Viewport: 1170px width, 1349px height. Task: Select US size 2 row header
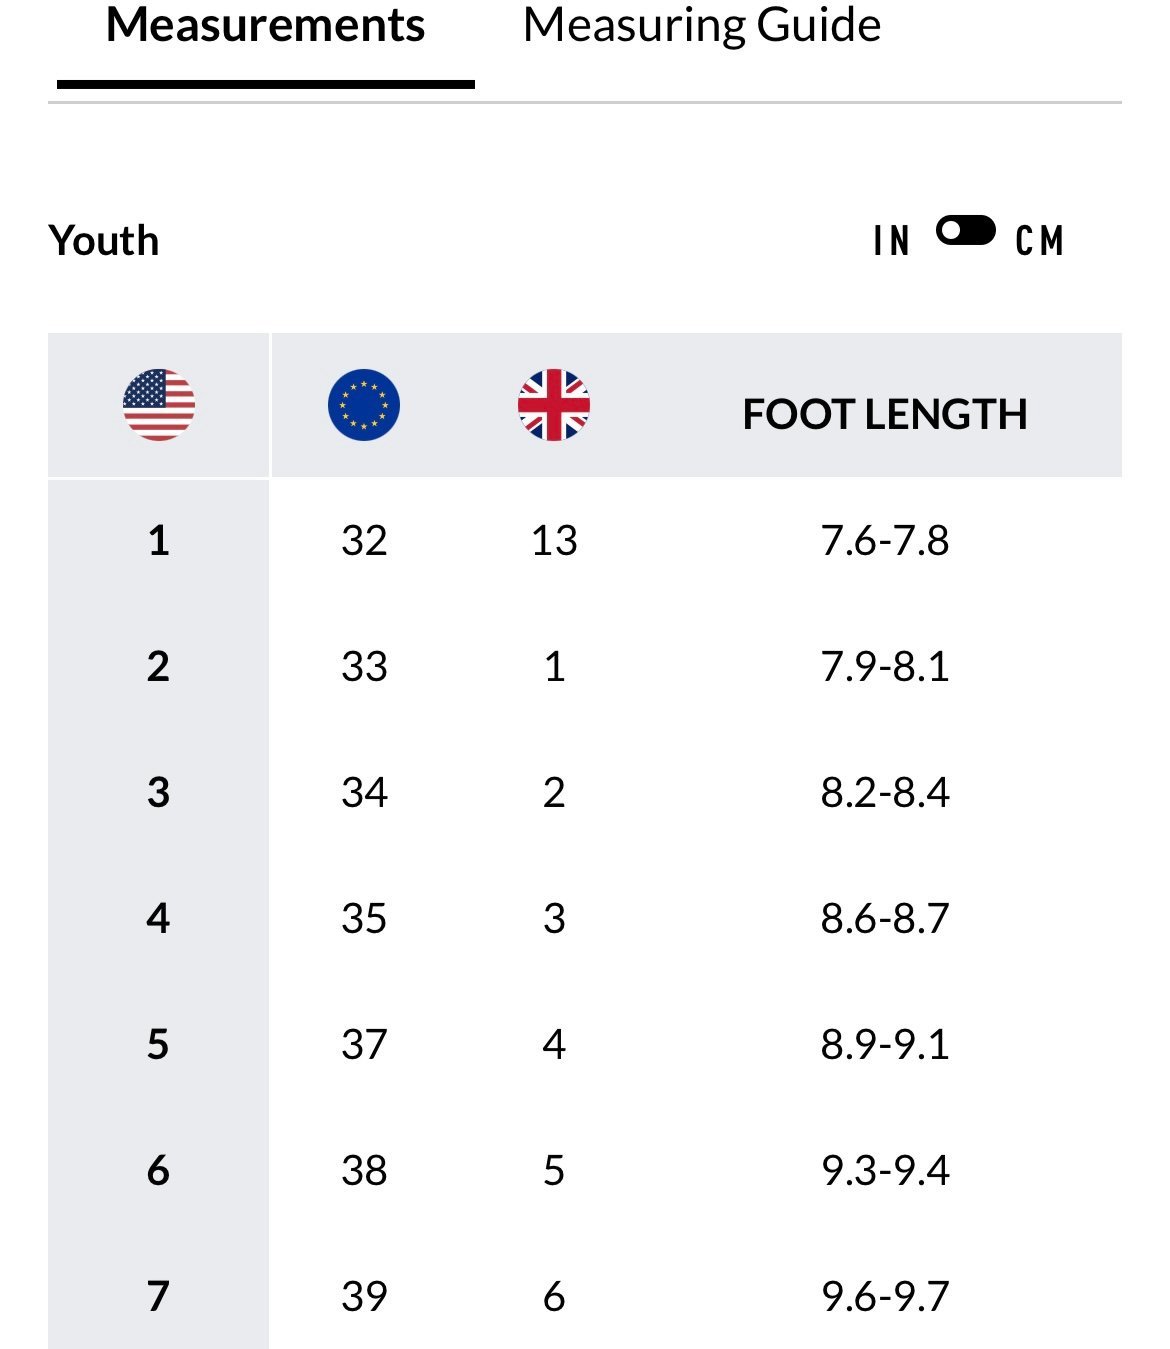[x=158, y=667]
